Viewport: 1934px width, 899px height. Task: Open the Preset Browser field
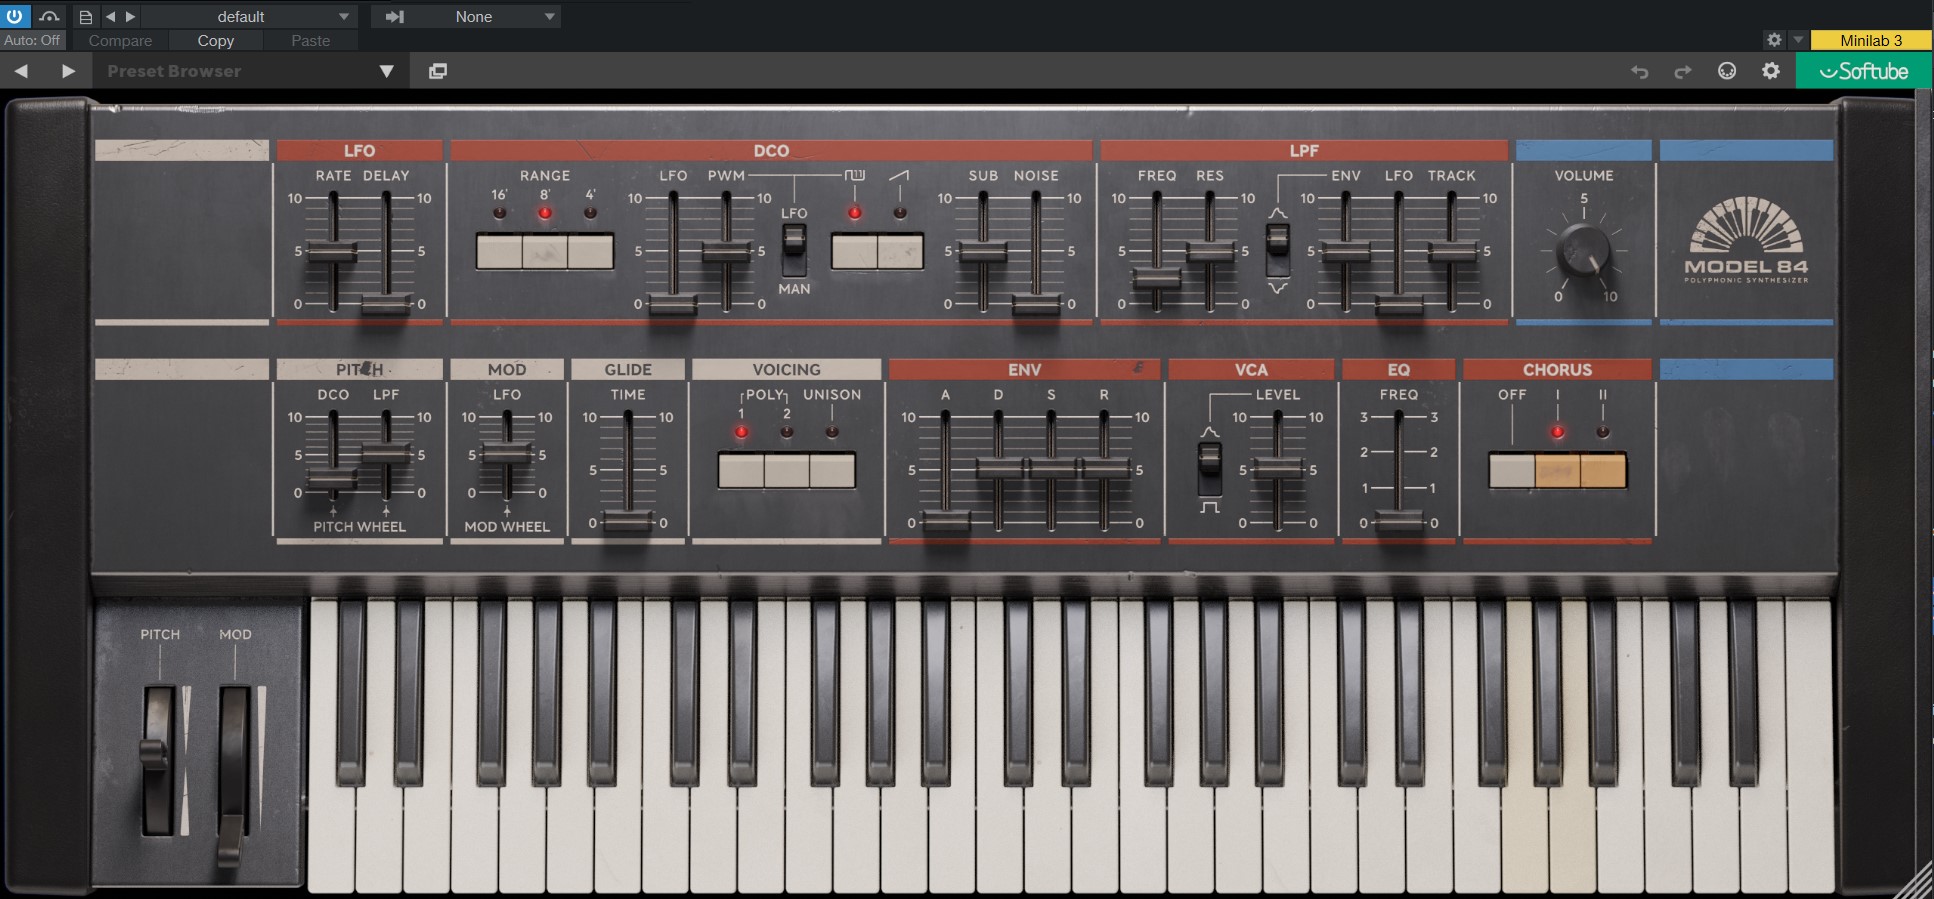pos(250,71)
